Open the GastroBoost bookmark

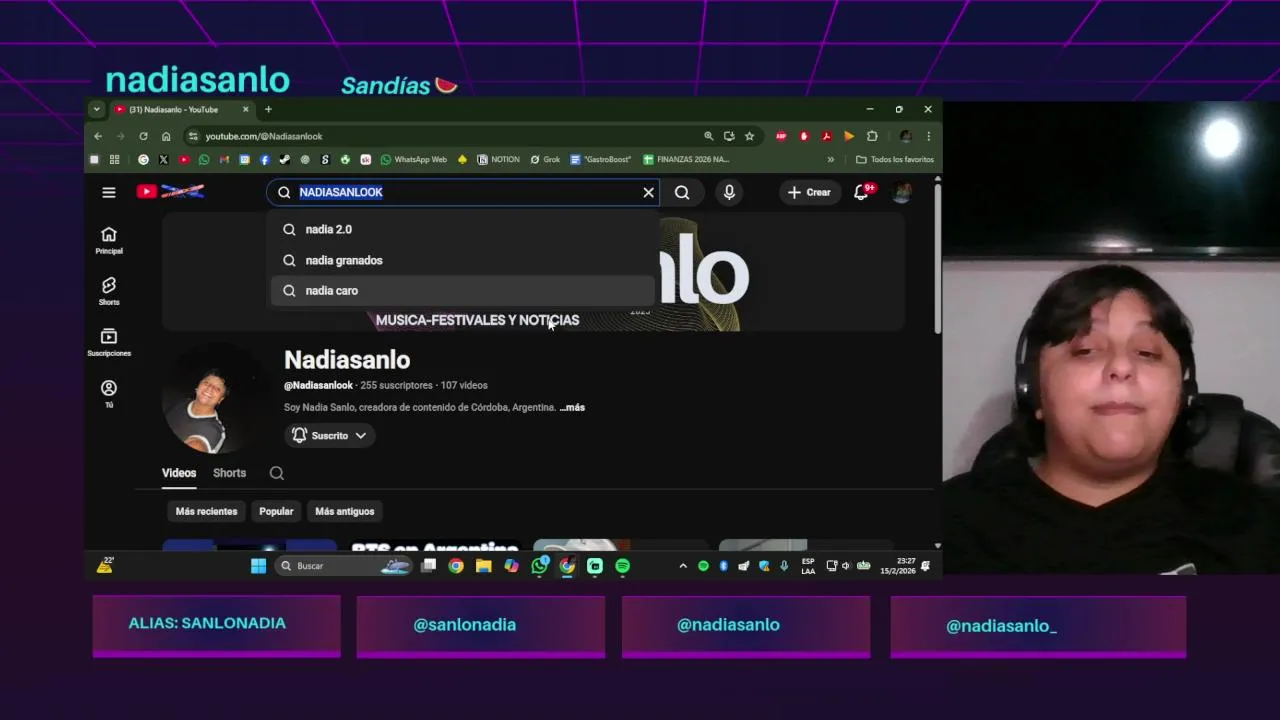(x=601, y=159)
